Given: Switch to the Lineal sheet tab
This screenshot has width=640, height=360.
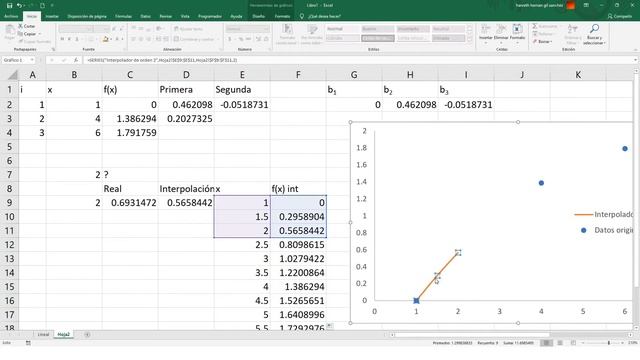Looking at the screenshot, I should (43, 335).
